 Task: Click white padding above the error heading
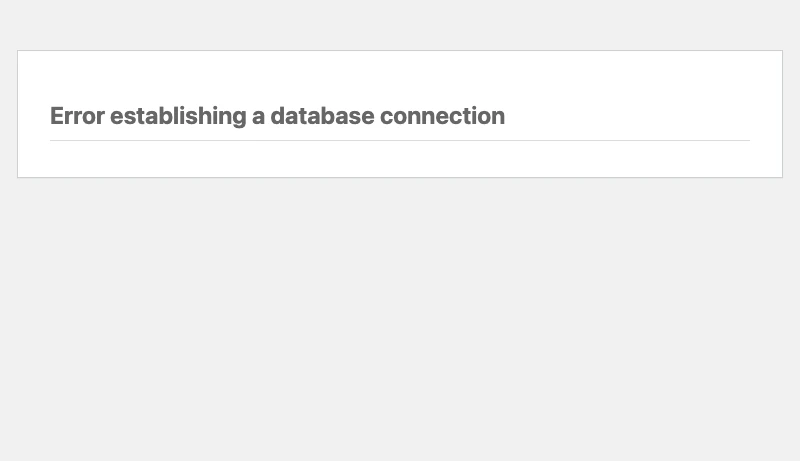pos(400,75)
